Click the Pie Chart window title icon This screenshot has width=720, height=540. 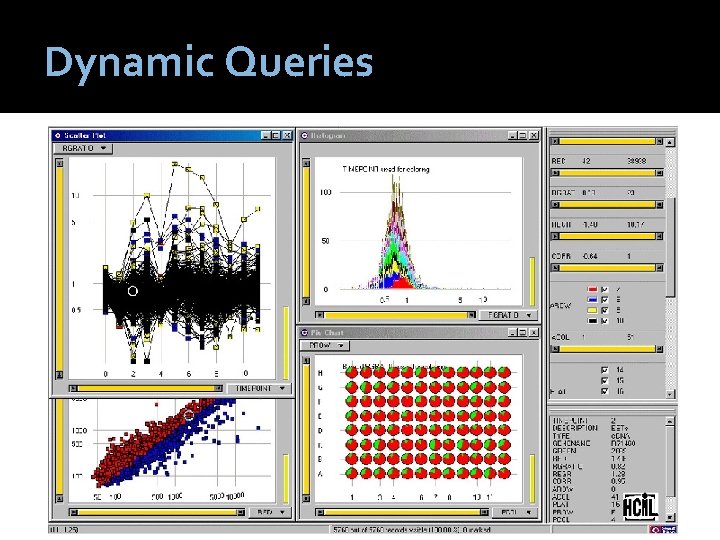pos(304,332)
